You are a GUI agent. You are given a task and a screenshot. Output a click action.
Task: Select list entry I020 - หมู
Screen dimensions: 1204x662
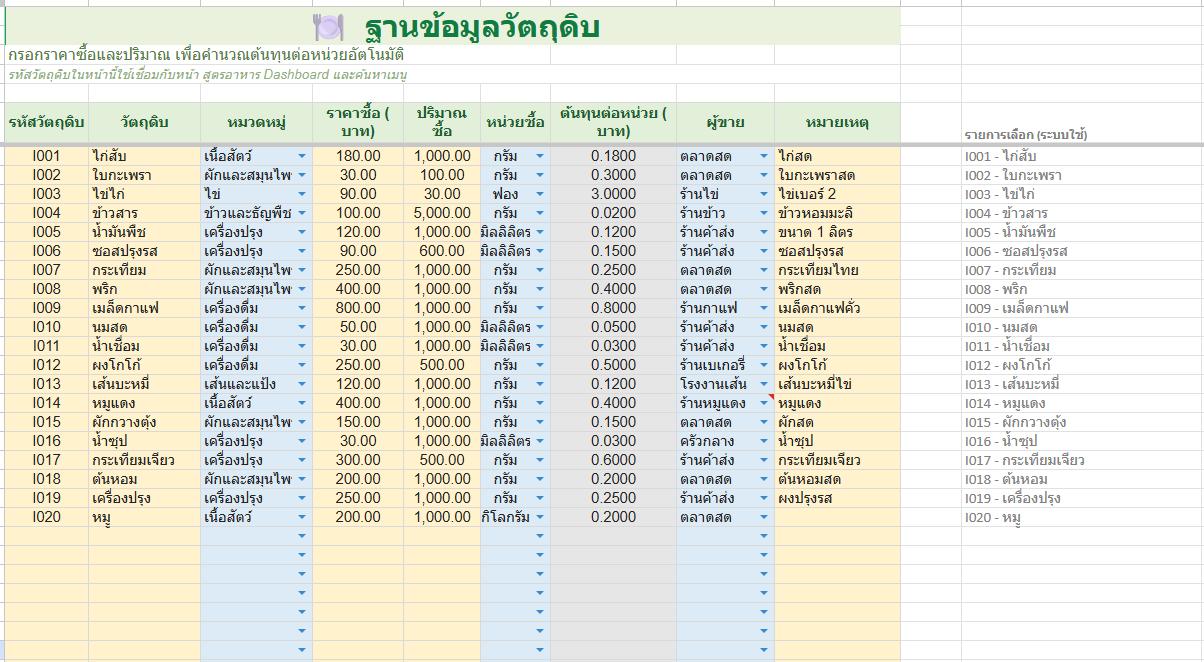coord(992,517)
